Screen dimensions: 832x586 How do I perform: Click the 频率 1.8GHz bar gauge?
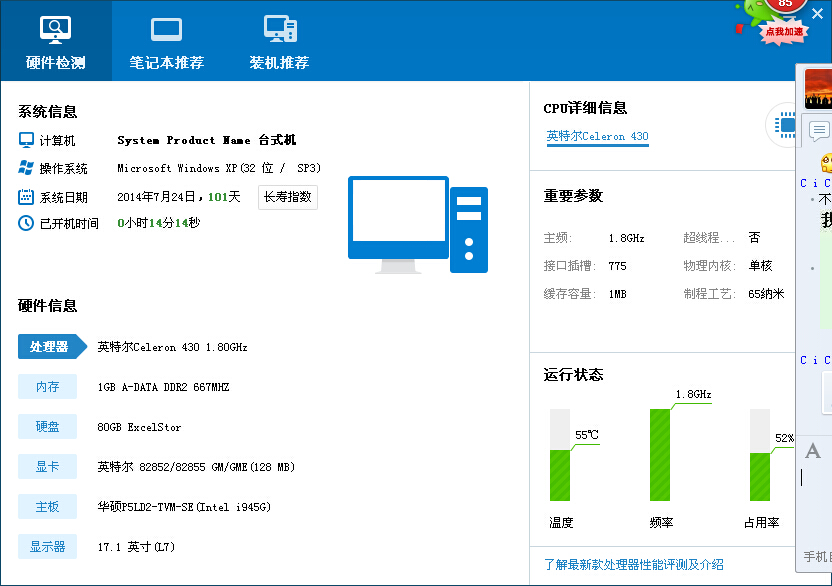660,455
